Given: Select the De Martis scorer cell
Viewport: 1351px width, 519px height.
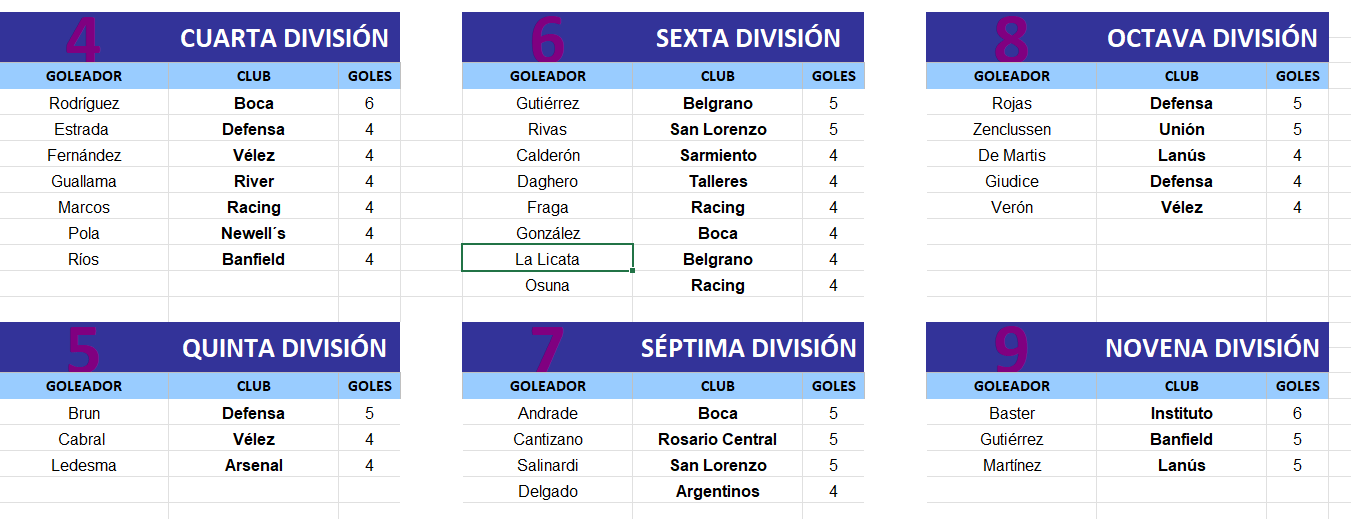Looking at the screenshot, I should (x=1012, y=155).
